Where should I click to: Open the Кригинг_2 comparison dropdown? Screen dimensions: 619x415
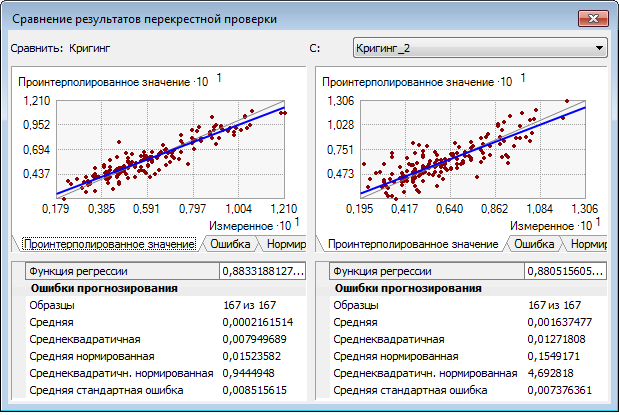point(480,47)
